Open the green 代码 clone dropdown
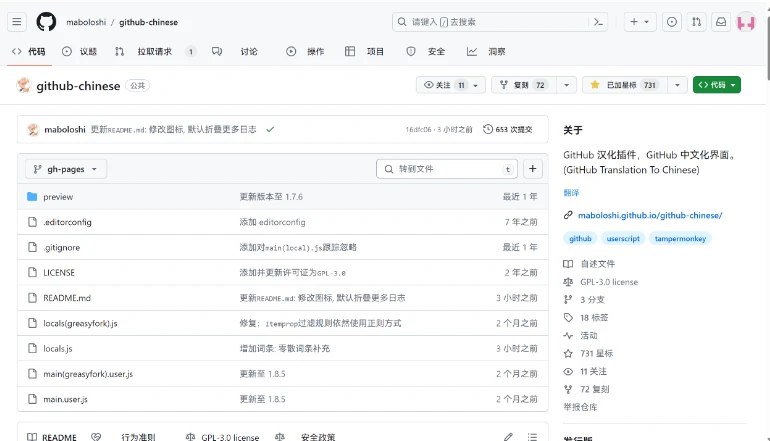This screenshot has height=441, width=770. [717, 85]
